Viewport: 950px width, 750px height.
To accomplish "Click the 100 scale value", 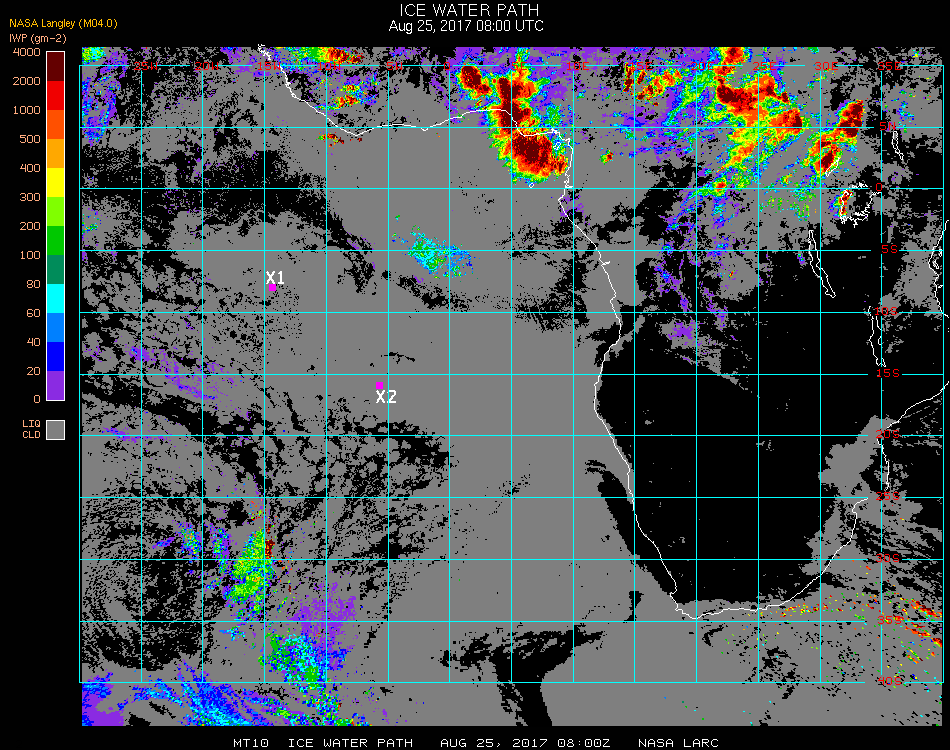I will (30, 256).
